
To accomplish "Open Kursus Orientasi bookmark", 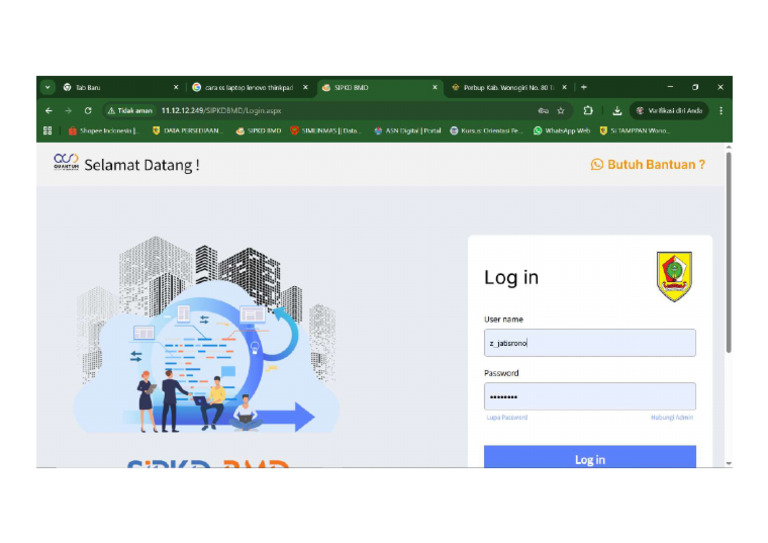I will [x=486, y=131].
